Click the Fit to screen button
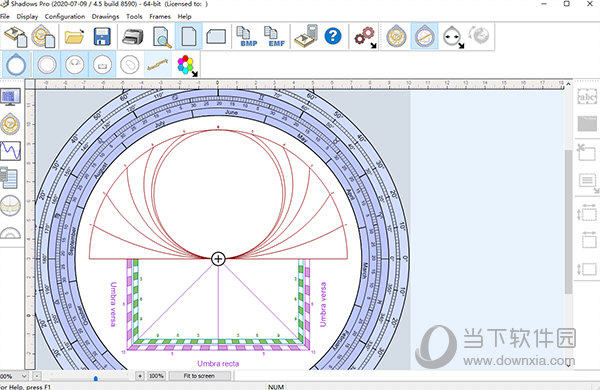The width and height of the screenshot is (600, 390). [199, 376]
